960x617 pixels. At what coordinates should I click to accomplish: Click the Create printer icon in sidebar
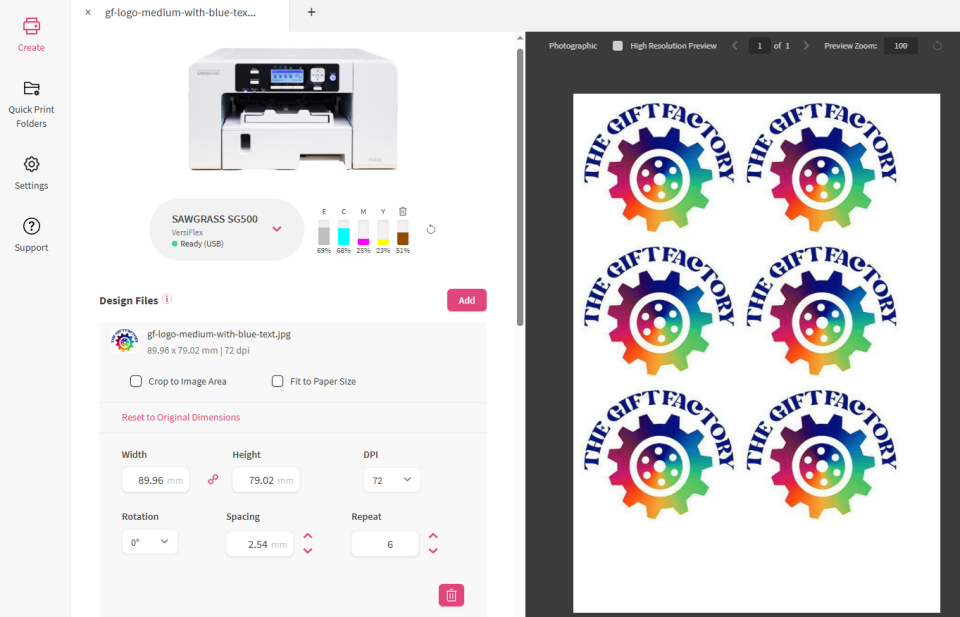click(31, 27)
